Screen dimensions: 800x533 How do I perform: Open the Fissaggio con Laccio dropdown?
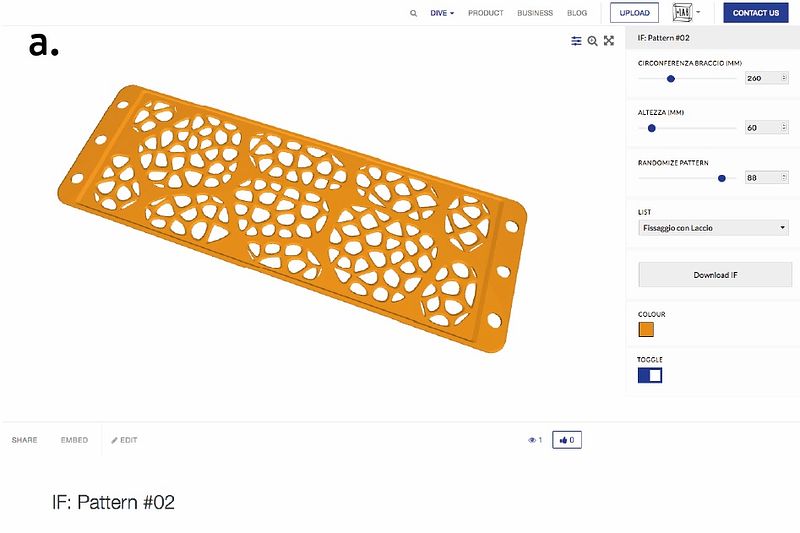point(713,227)
